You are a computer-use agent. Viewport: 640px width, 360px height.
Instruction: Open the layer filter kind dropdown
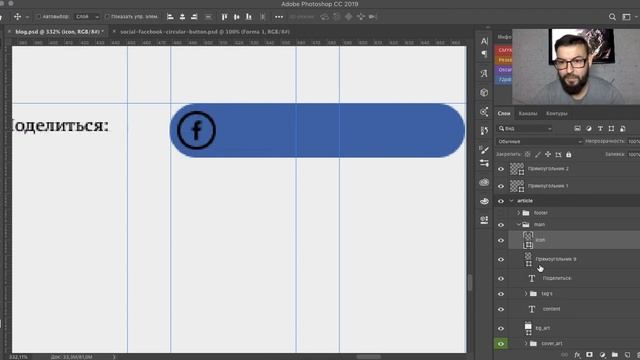[525, 129]
